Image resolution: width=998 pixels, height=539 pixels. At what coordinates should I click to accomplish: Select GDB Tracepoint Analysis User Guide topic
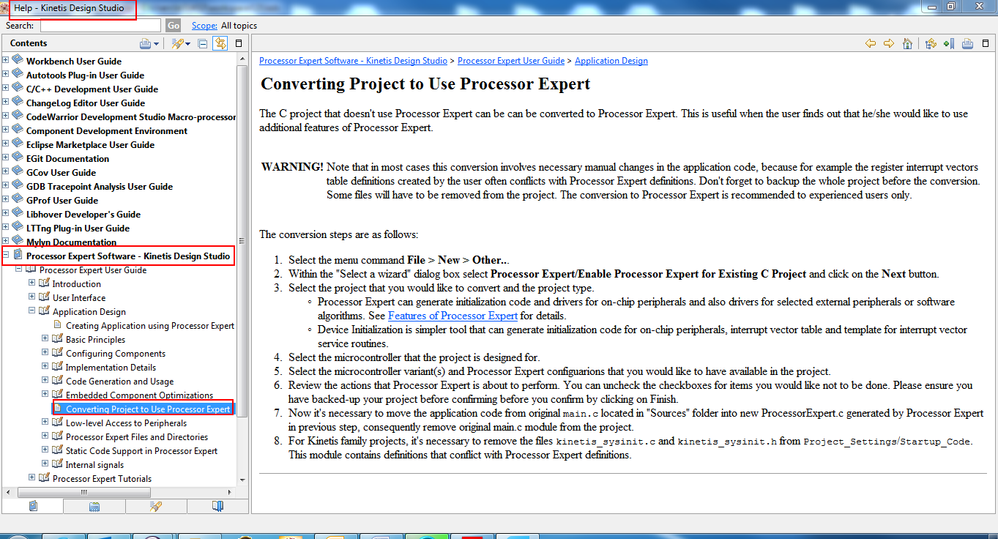pyautogui.click(x=99, y=186)
